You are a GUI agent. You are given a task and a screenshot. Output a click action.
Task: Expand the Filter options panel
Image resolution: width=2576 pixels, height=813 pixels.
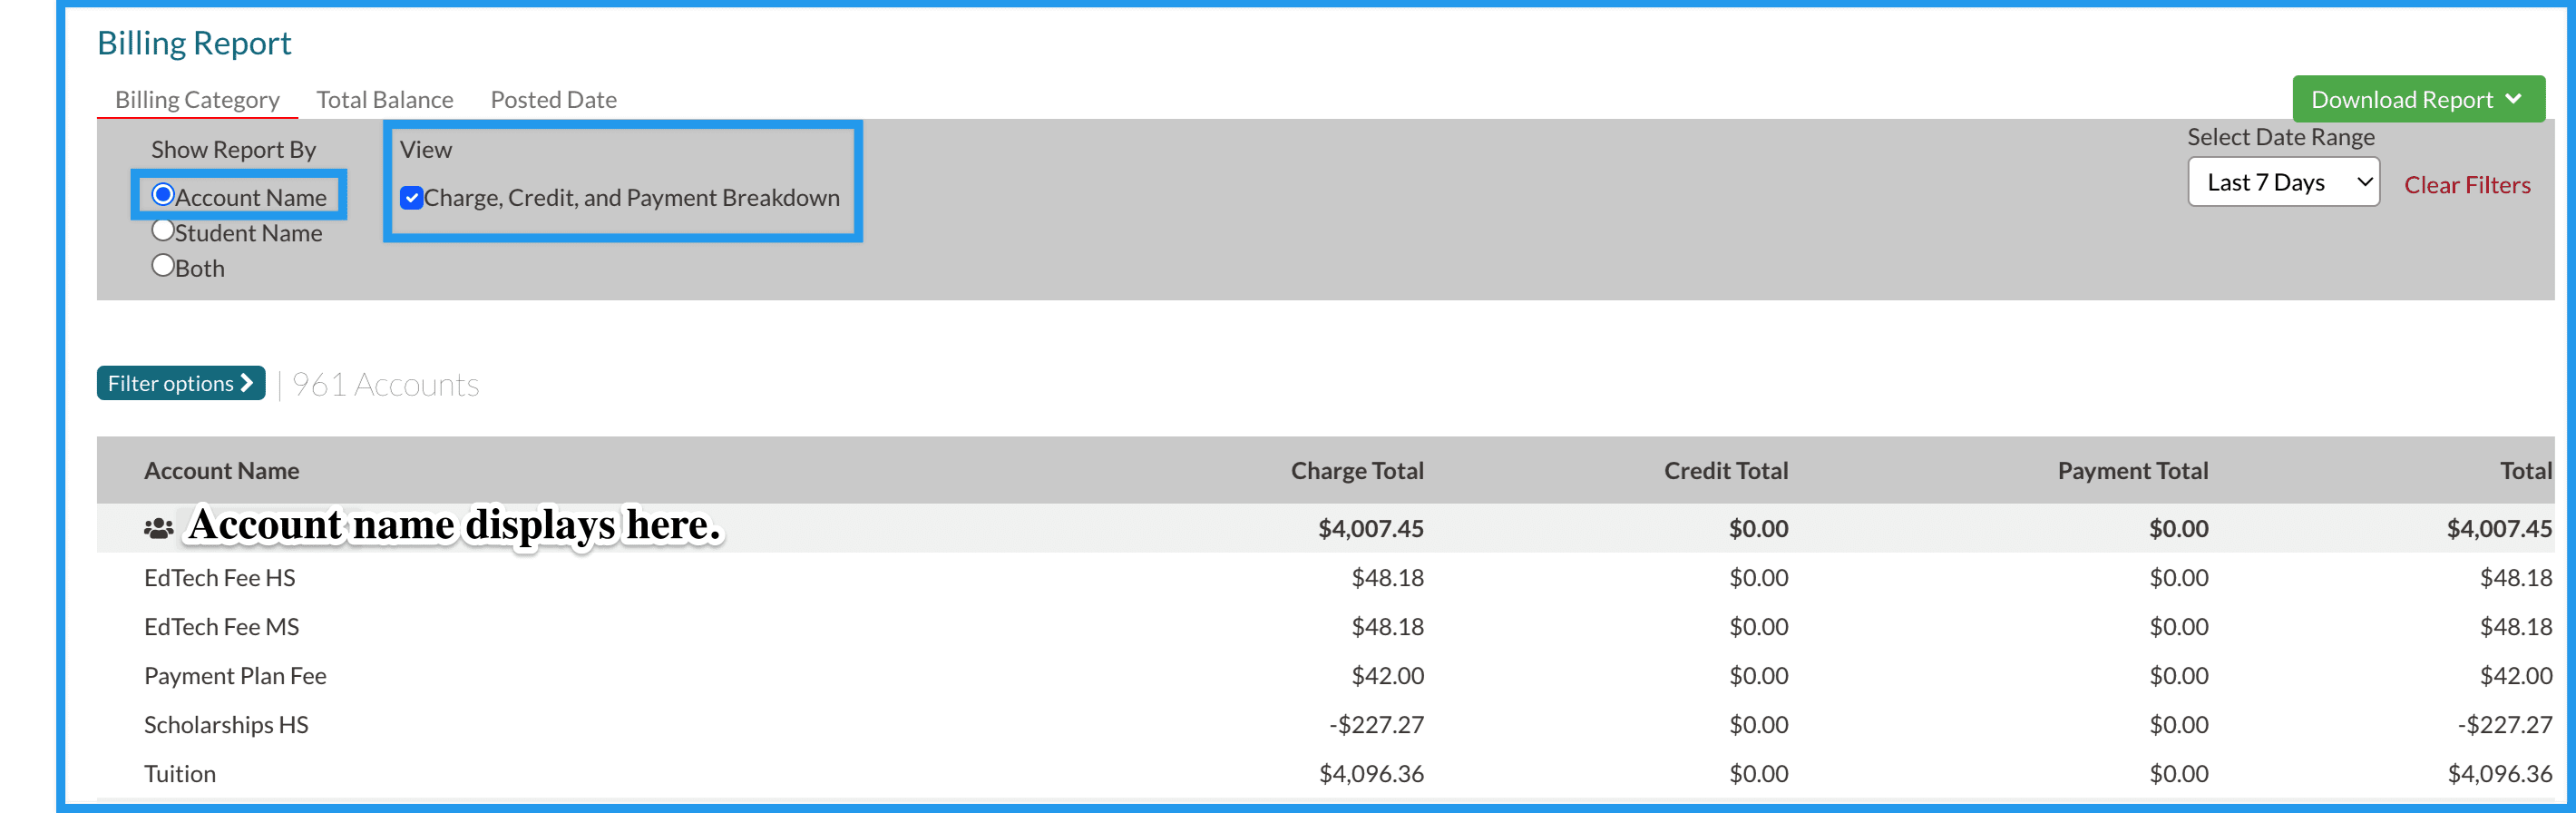coord(180,383)
